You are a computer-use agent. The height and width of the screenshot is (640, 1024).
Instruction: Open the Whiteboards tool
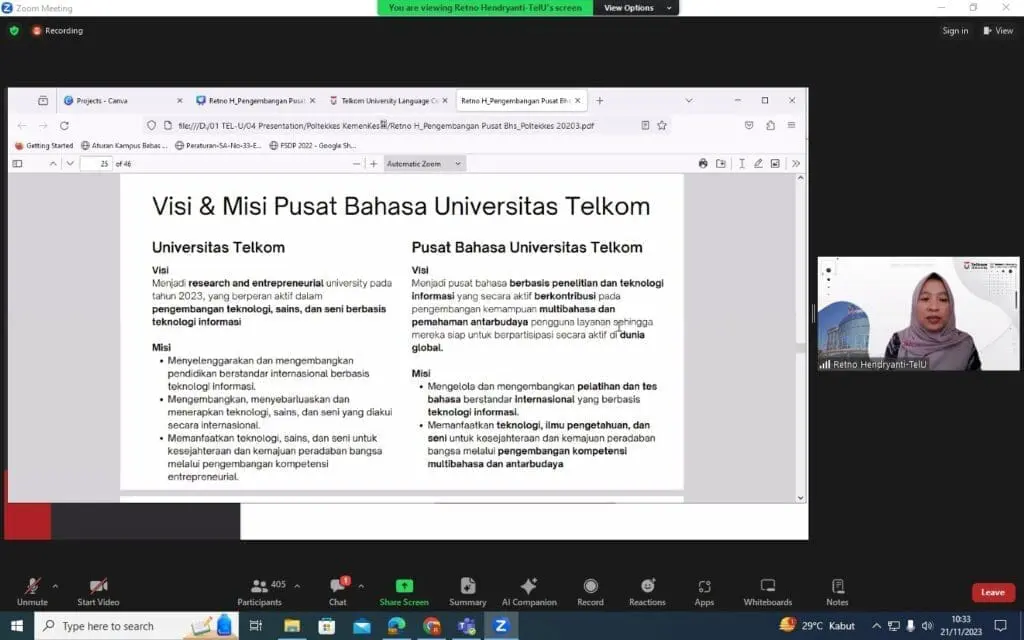click(x=767, y=590)
